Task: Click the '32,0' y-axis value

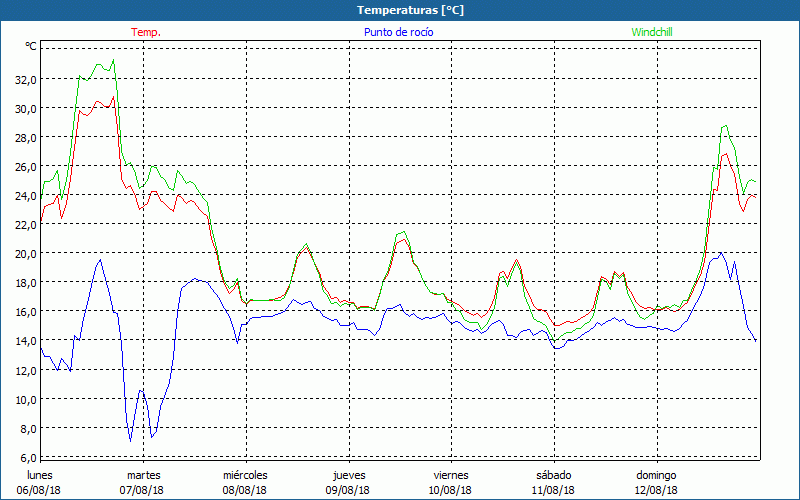Action: (26, 80)
